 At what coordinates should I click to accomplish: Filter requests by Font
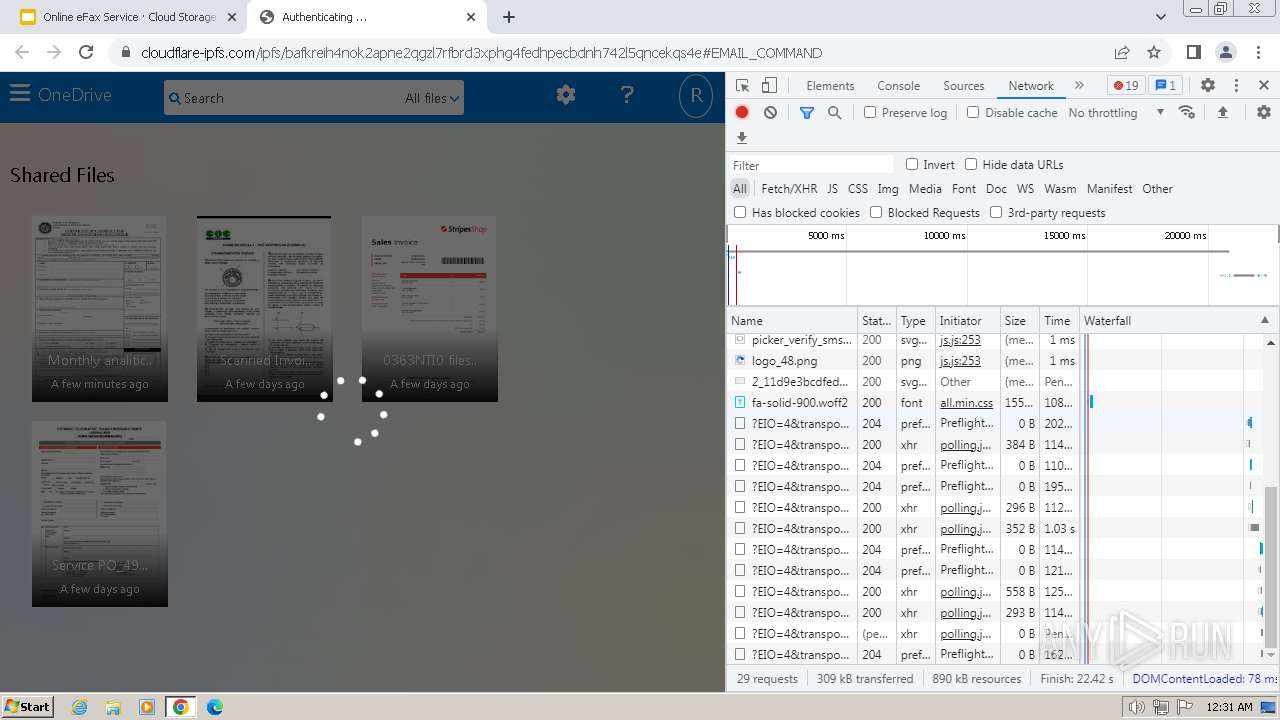click(964, 188)
